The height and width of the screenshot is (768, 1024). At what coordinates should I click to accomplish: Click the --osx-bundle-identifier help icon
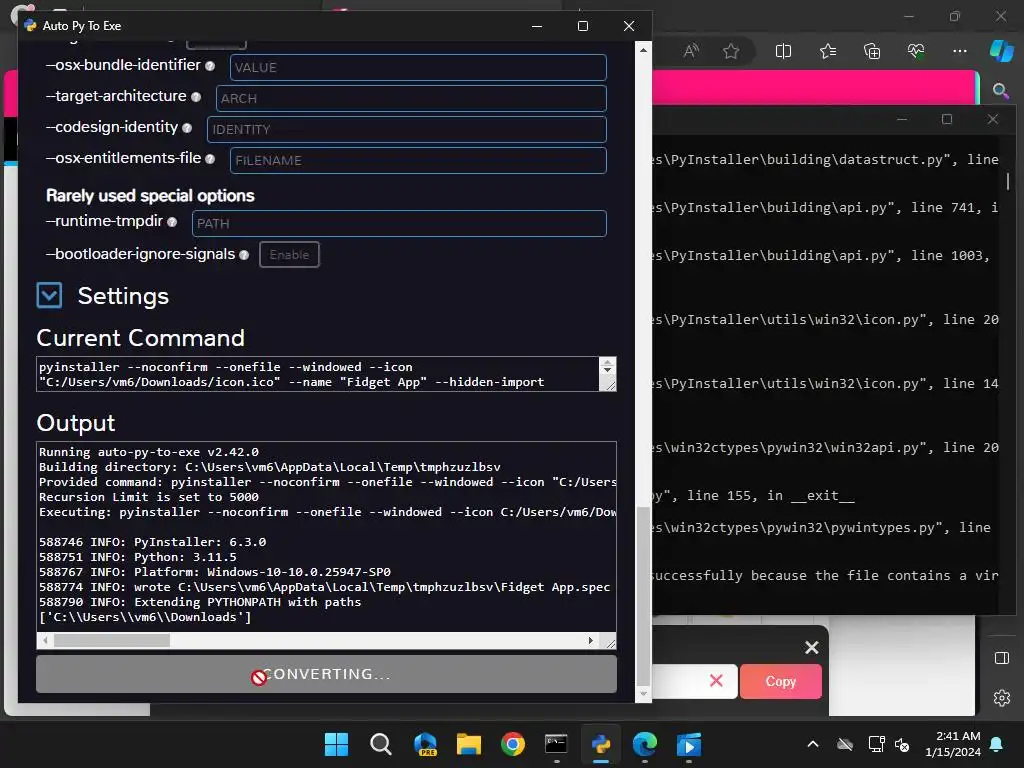pyautogui.click(x=210, y=66)
